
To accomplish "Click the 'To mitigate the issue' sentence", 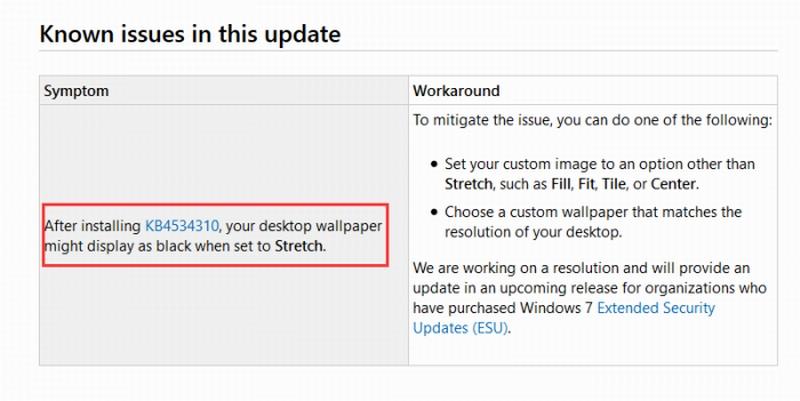I will coord(592,120).
